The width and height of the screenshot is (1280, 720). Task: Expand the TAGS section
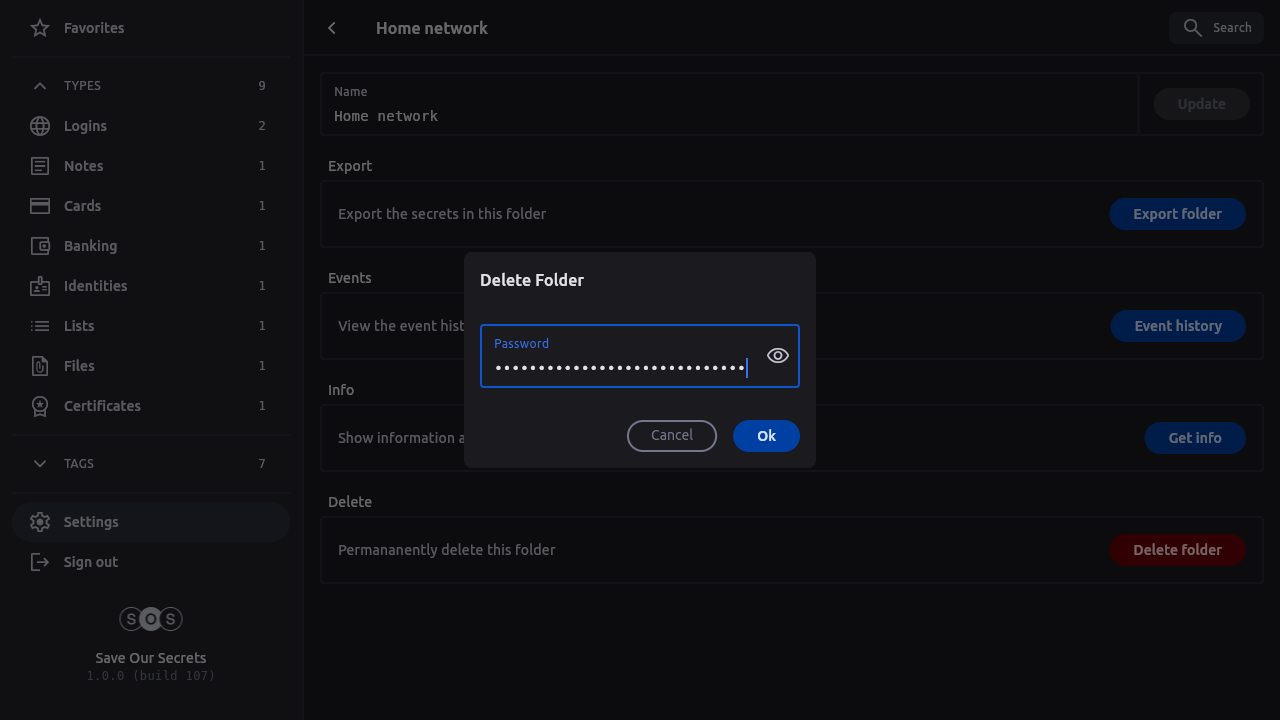40,464
